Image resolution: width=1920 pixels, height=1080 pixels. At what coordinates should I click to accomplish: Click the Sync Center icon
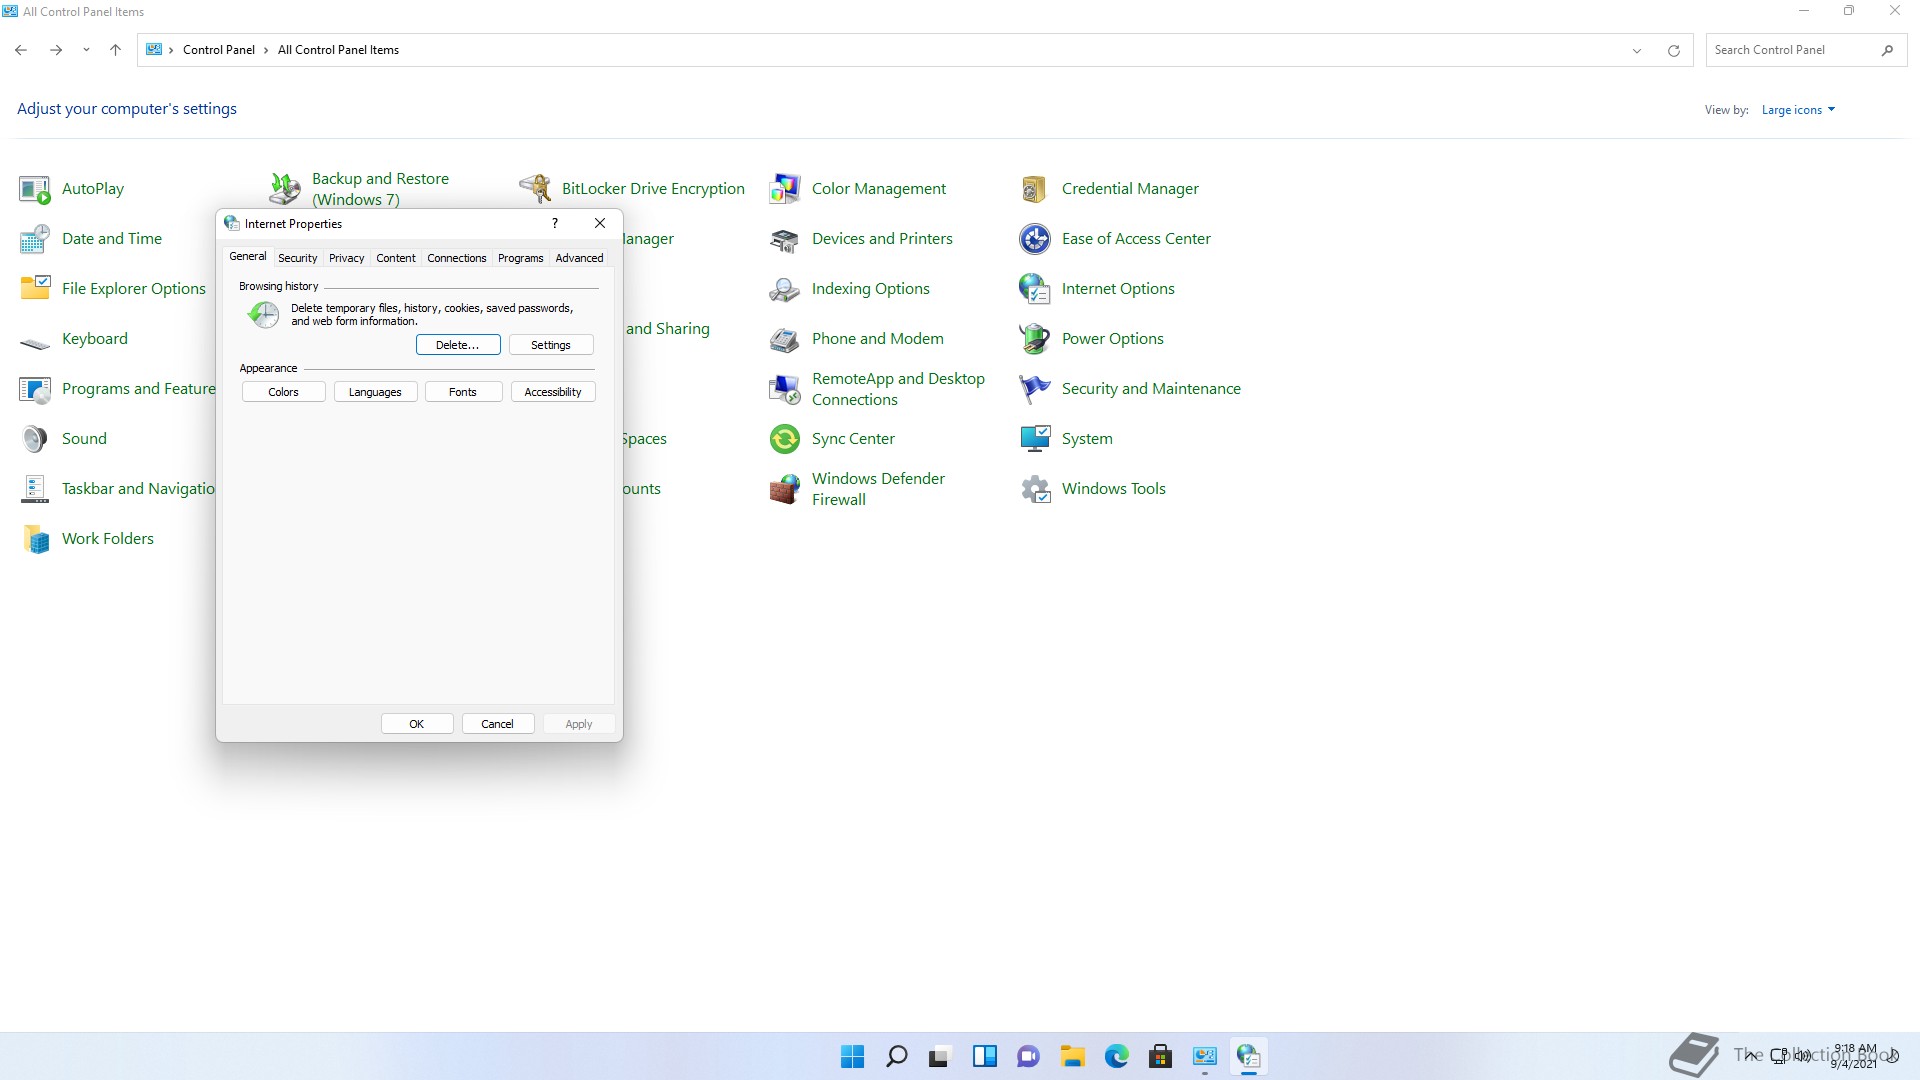[785, 439]
